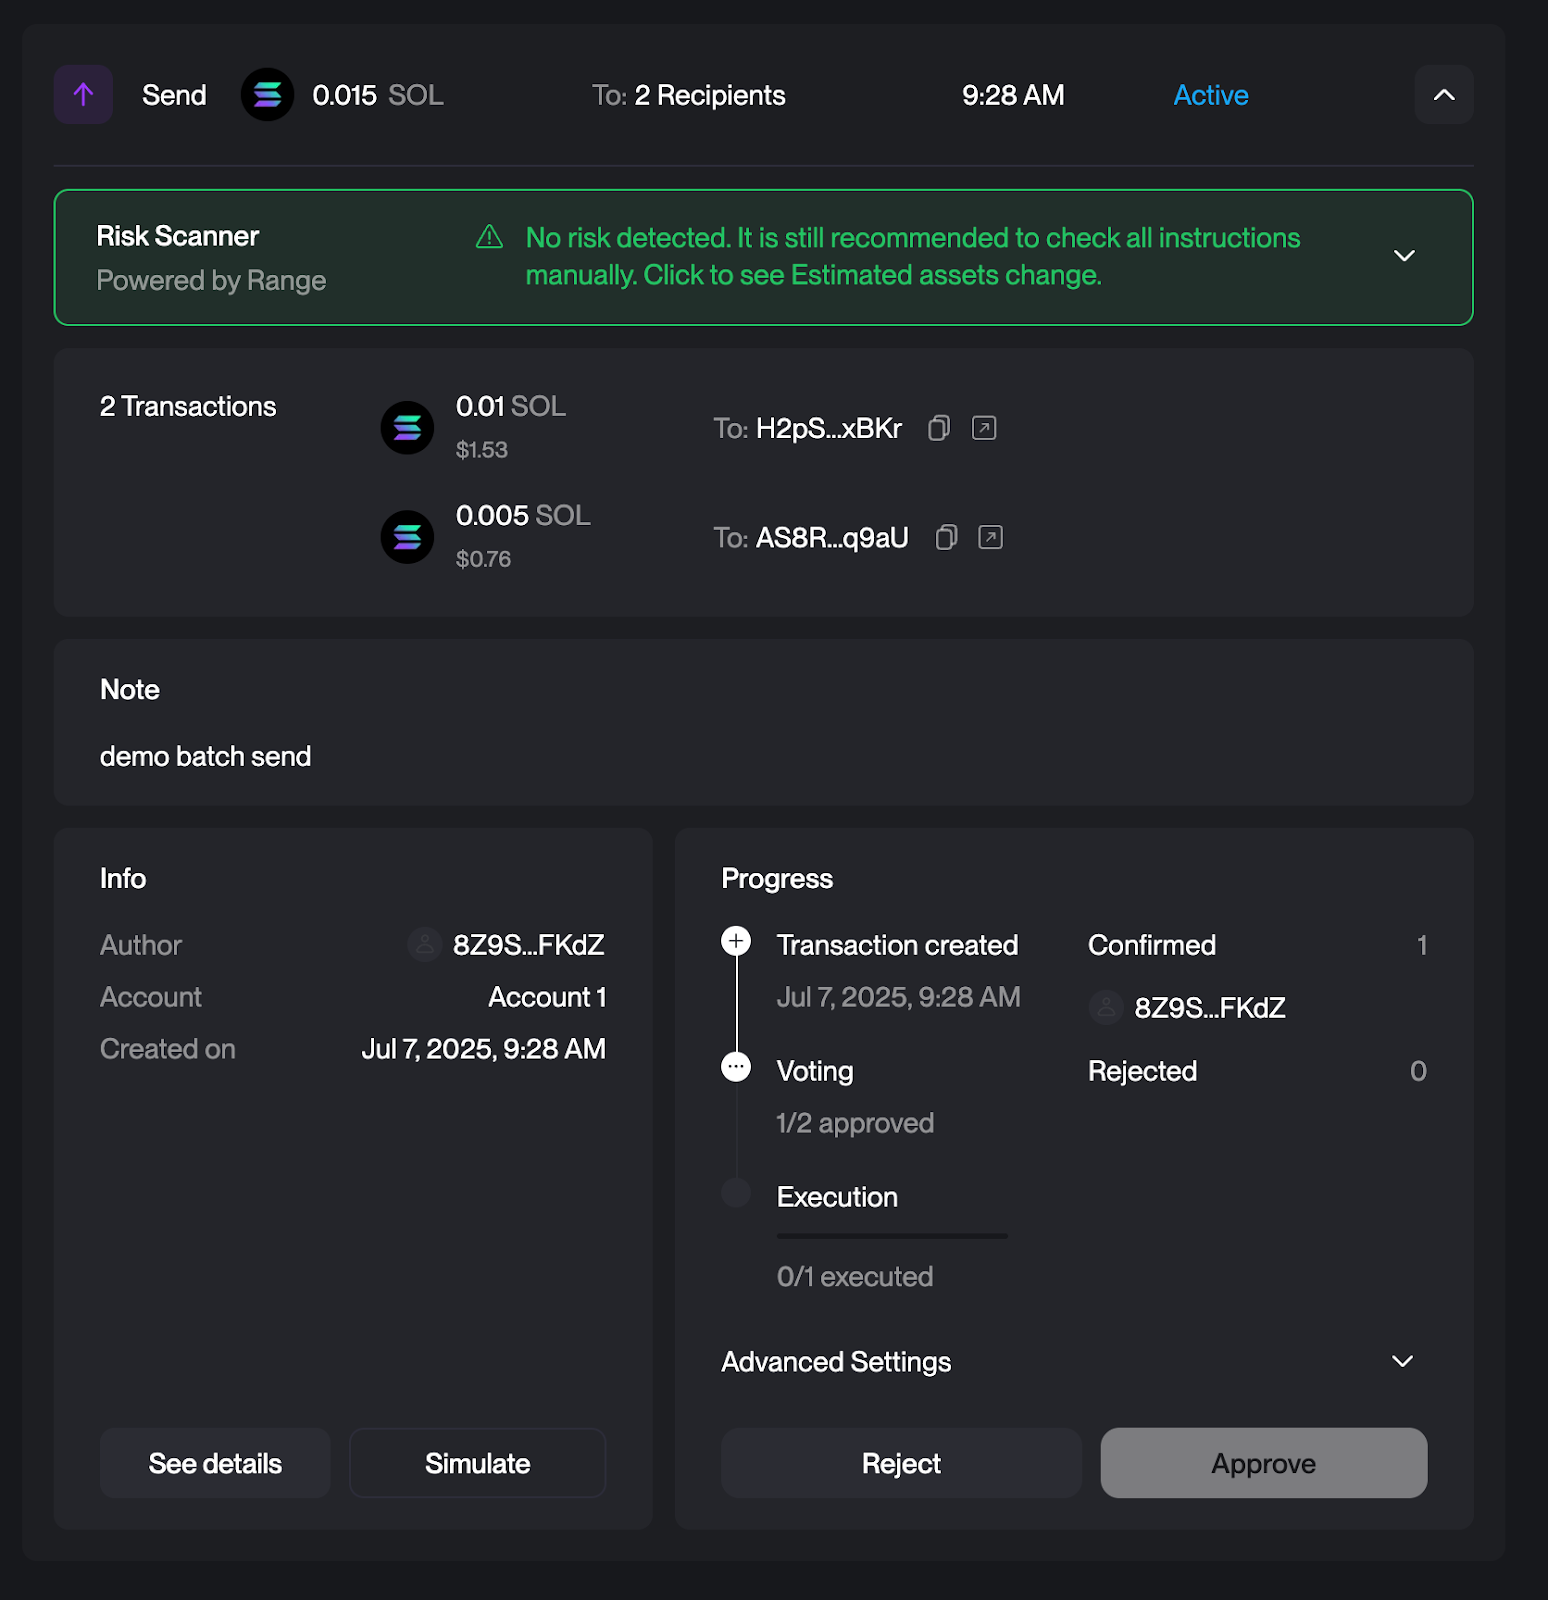This screenshot has height=1600, width=1548.
Task: Click the No risk detected message
Action: [913, 256]
